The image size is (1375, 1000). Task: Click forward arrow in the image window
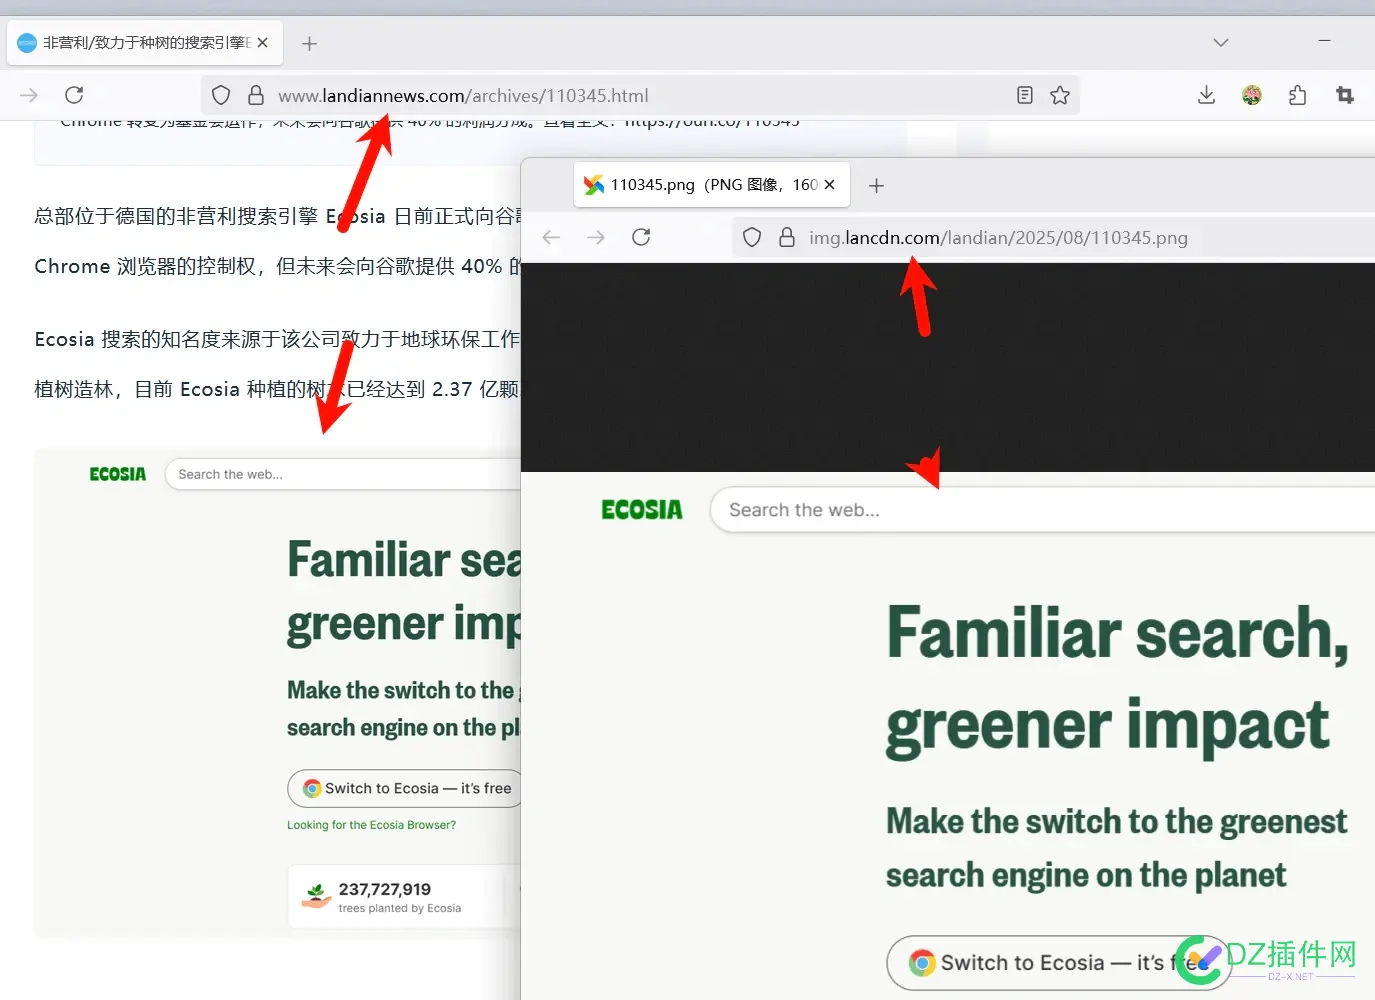(x=596, y=237)
